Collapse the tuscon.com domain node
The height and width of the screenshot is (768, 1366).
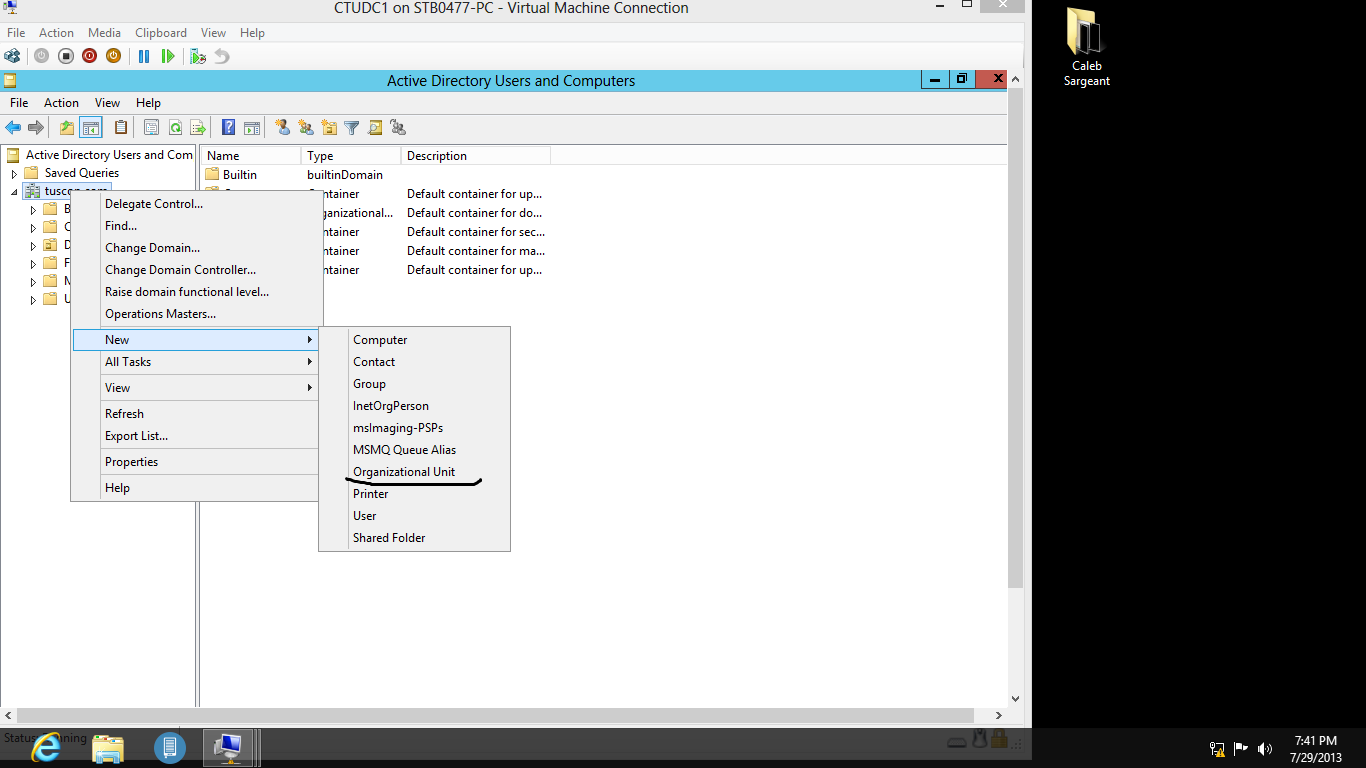coord(14,191)
